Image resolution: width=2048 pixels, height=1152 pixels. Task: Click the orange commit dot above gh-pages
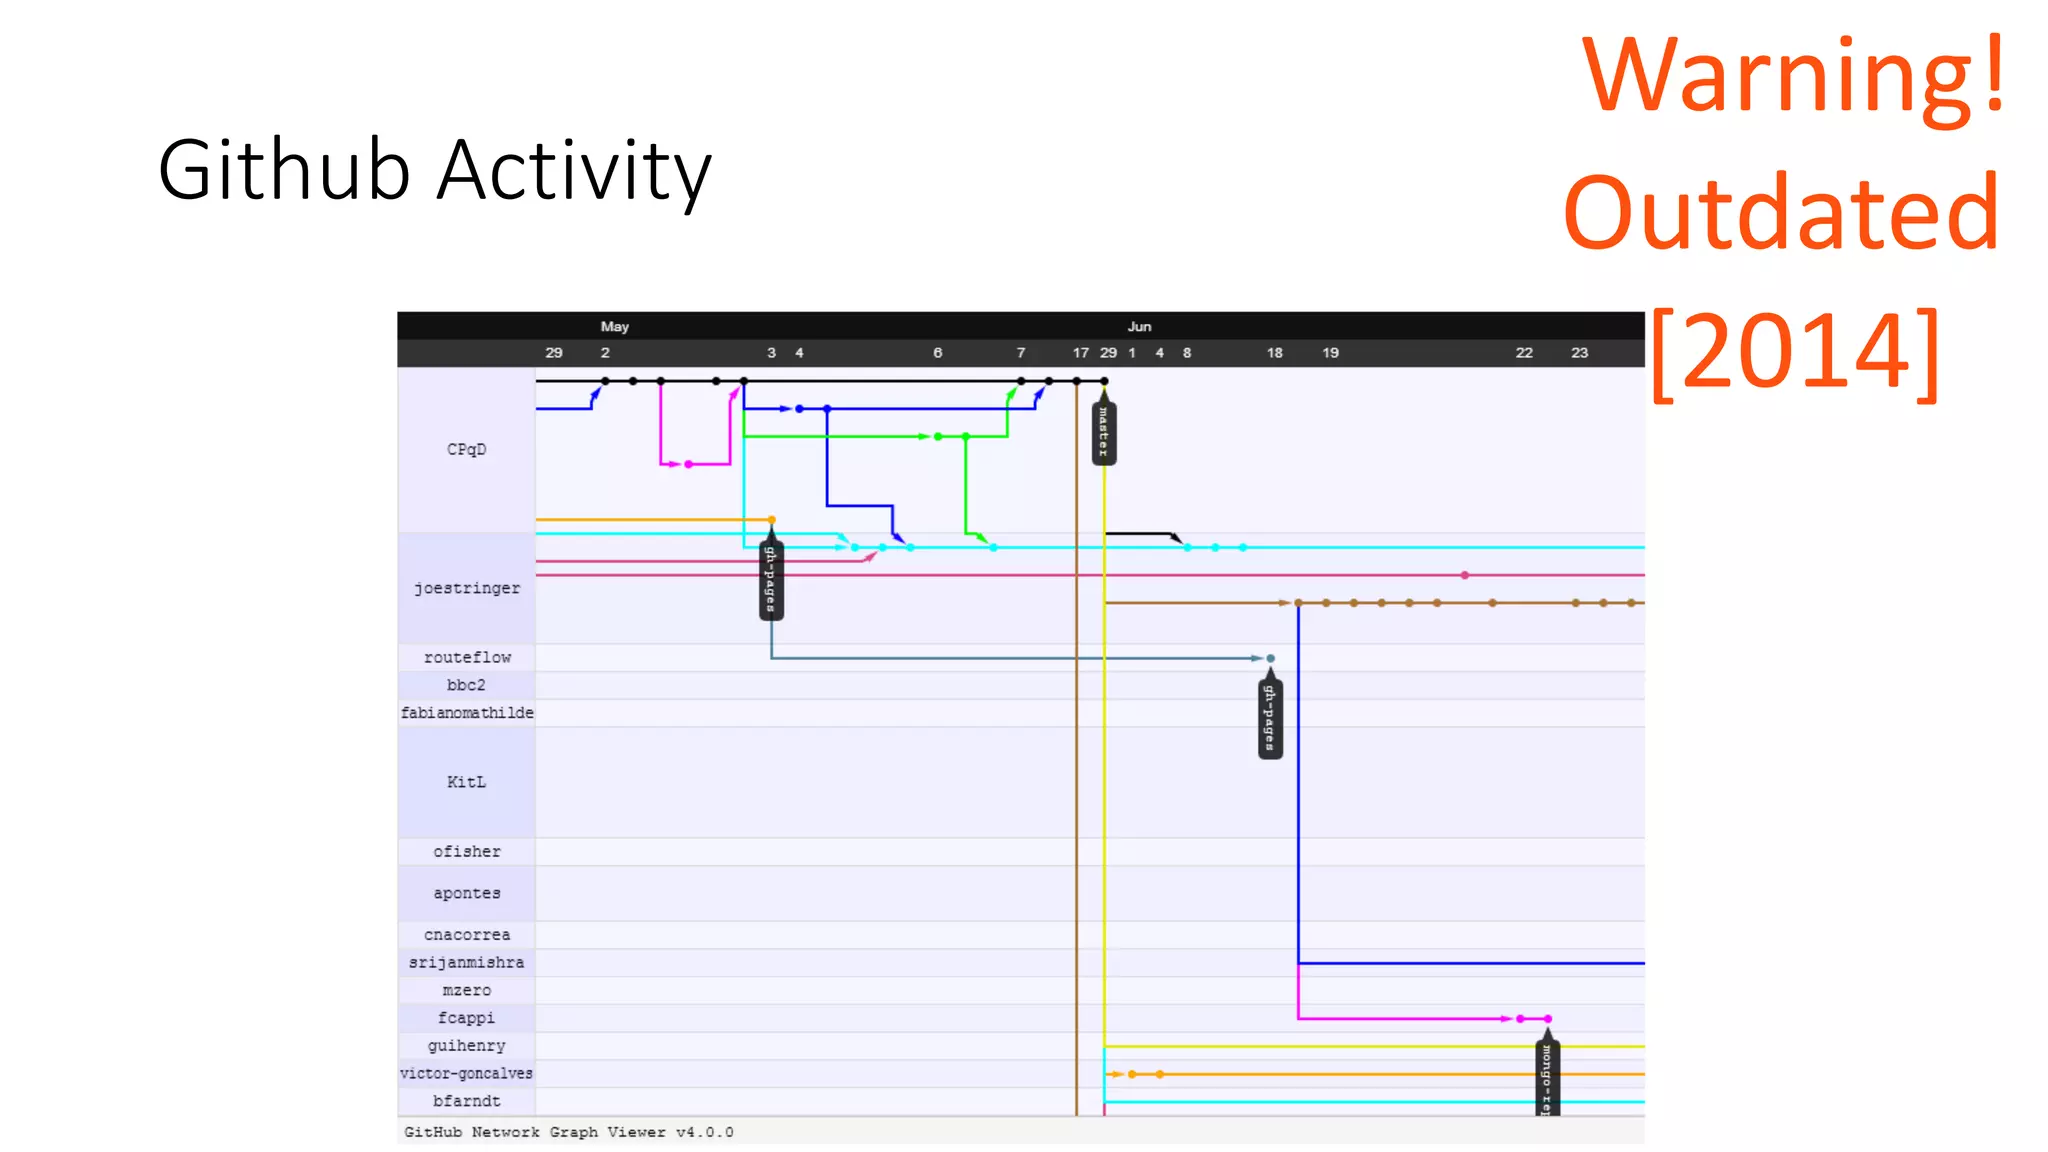click(x=771, y=520)
